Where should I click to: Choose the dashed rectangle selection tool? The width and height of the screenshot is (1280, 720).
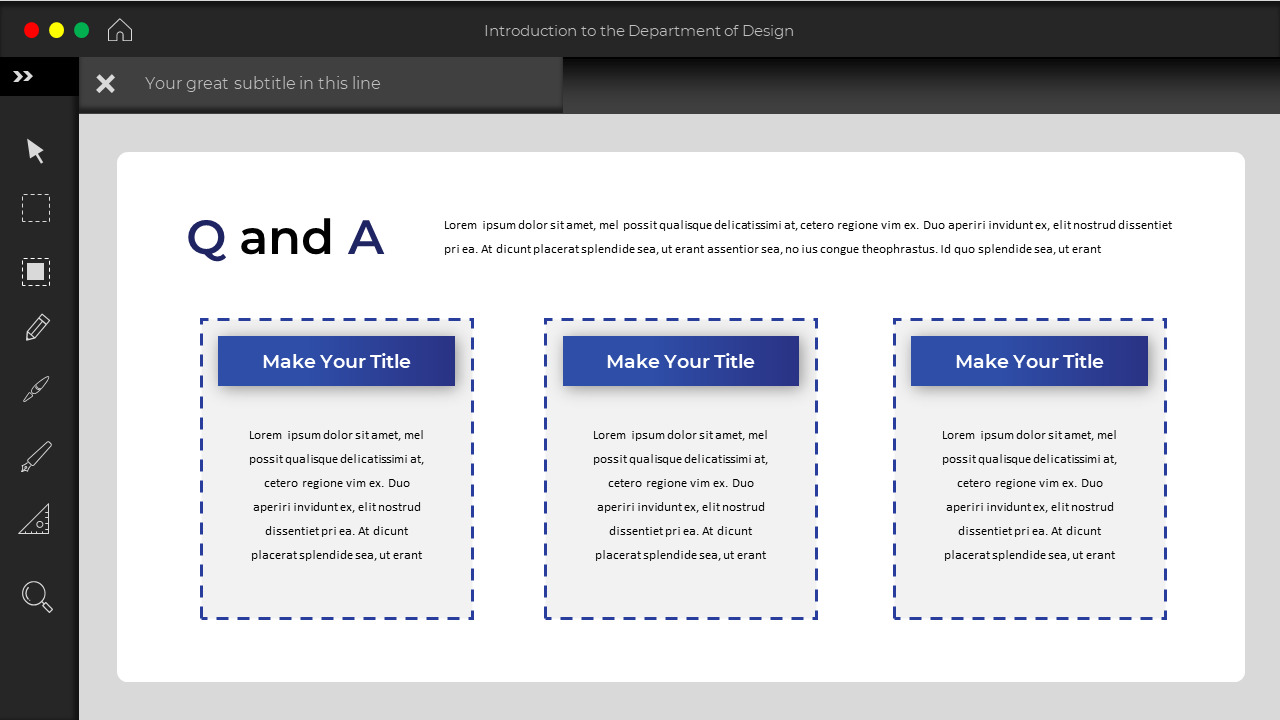click(35, 208)
